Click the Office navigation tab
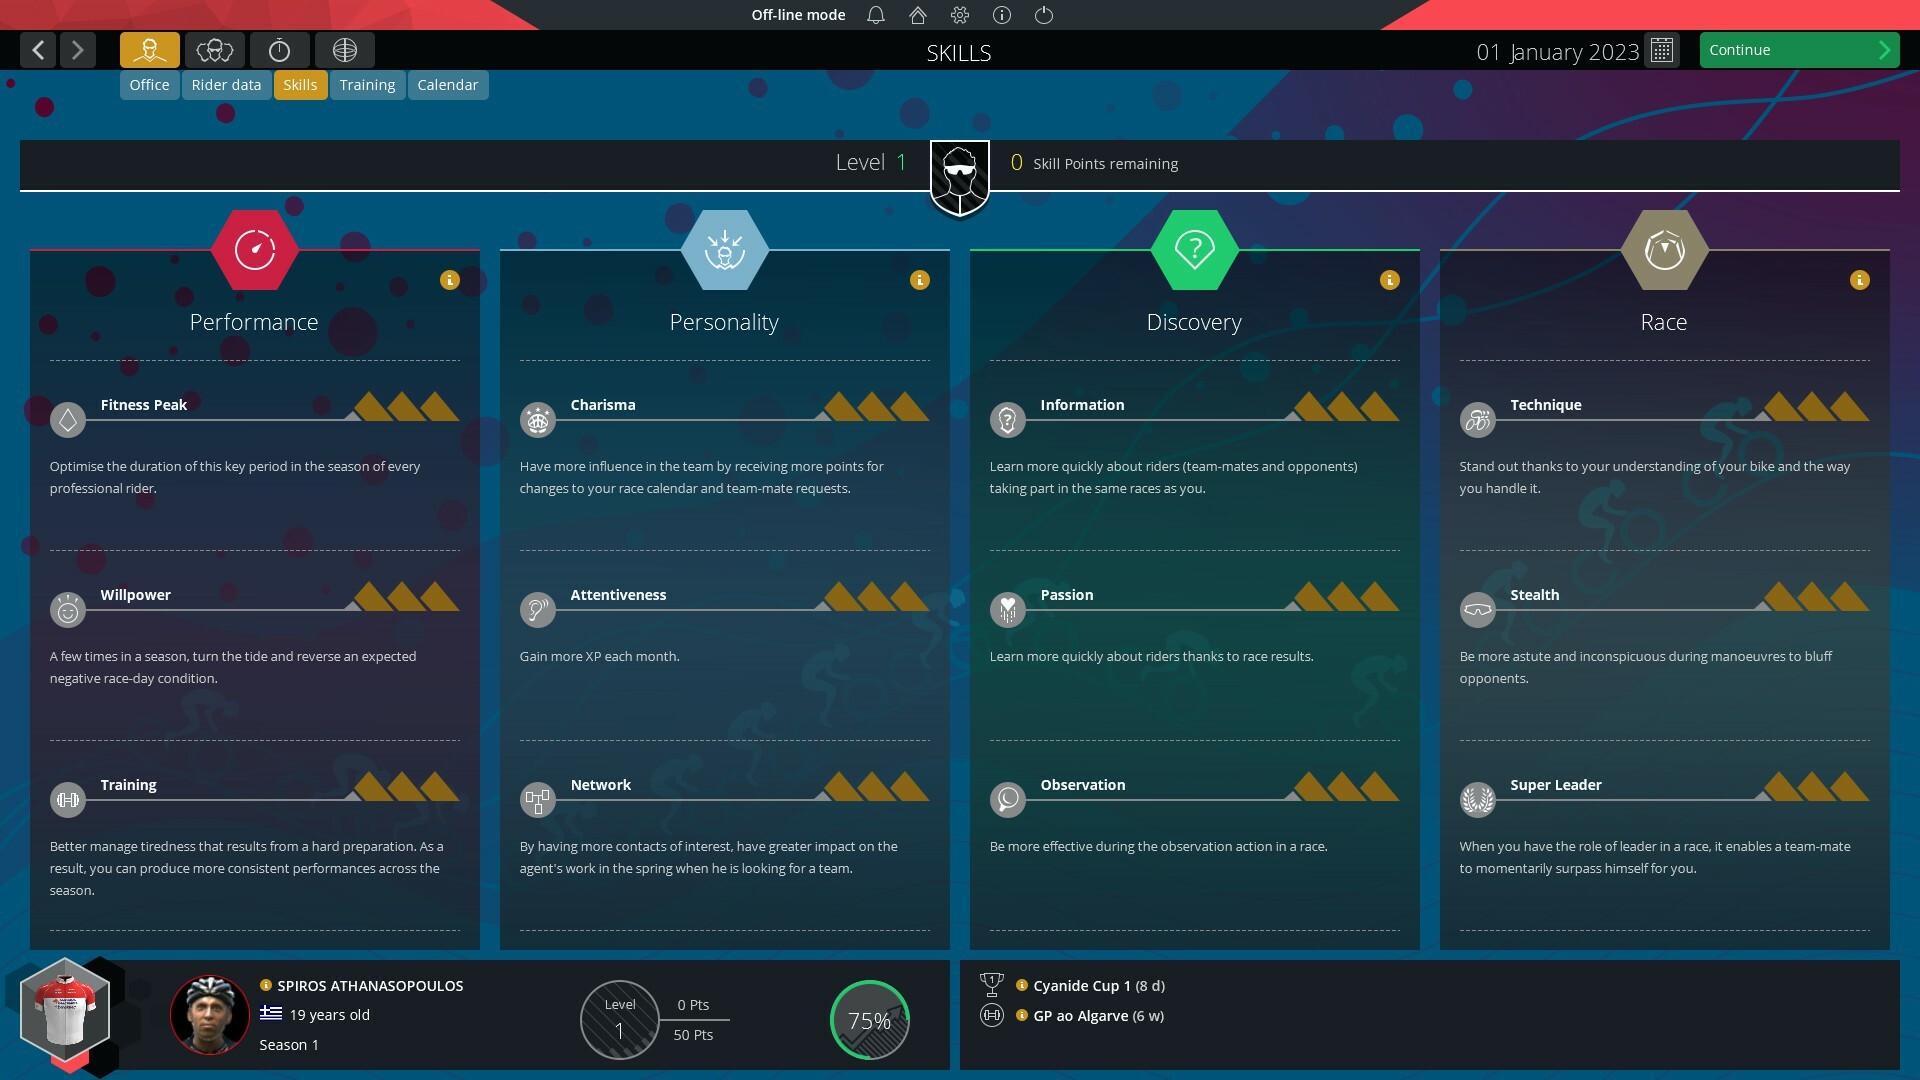Viewport: 1920px width, 1080px height. click(150, 83)
